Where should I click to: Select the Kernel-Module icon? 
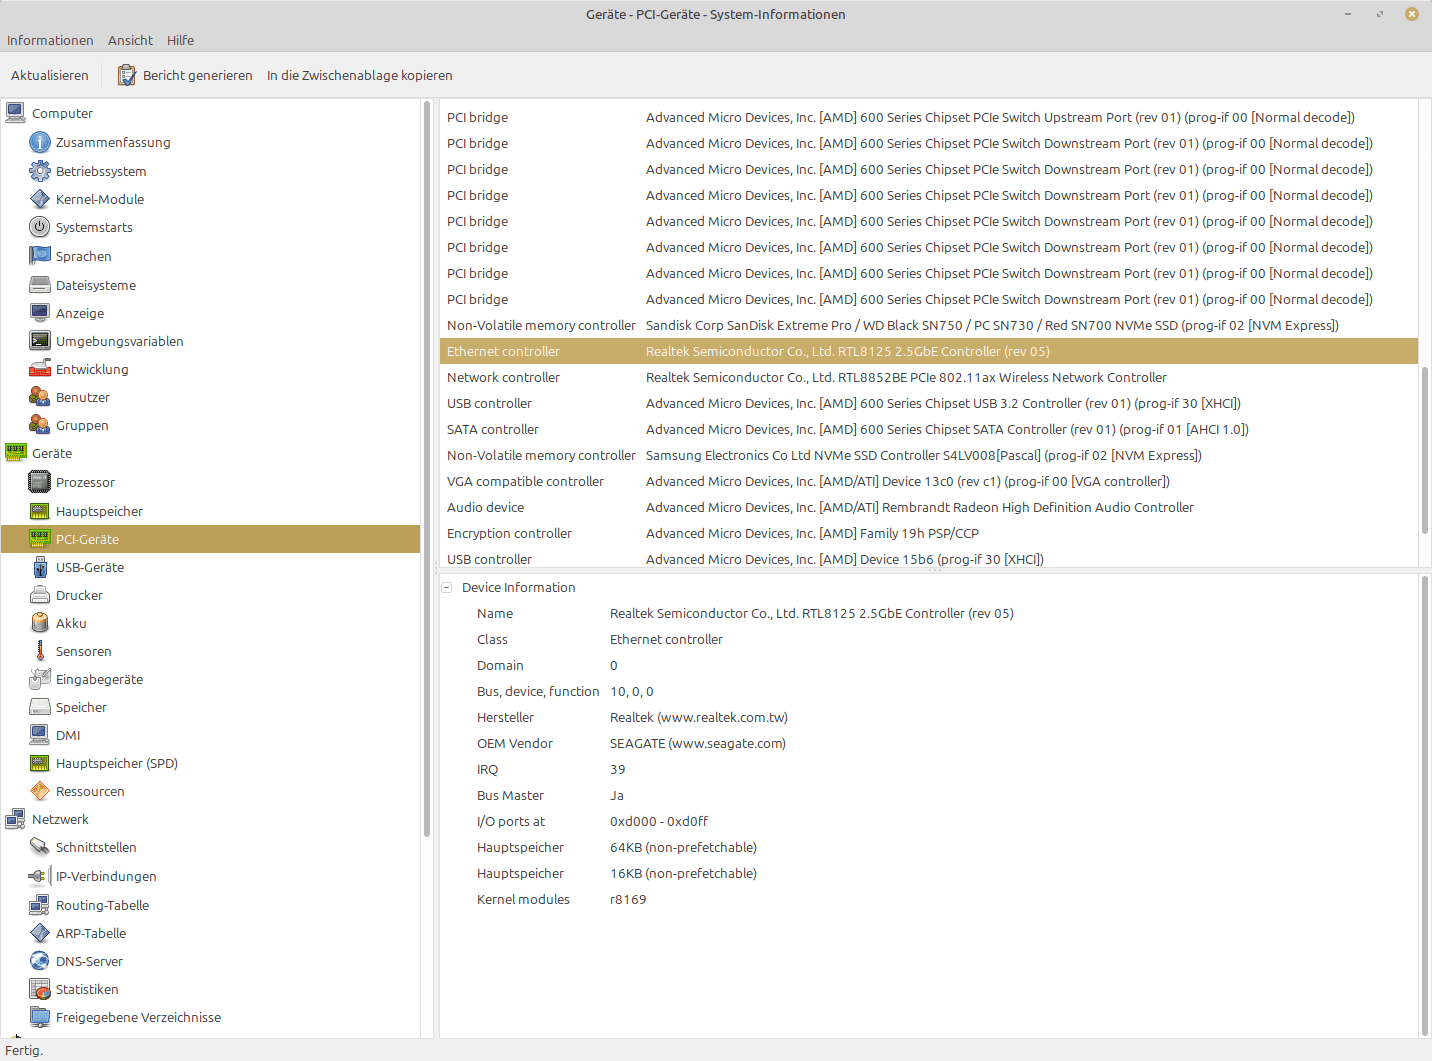40,199
